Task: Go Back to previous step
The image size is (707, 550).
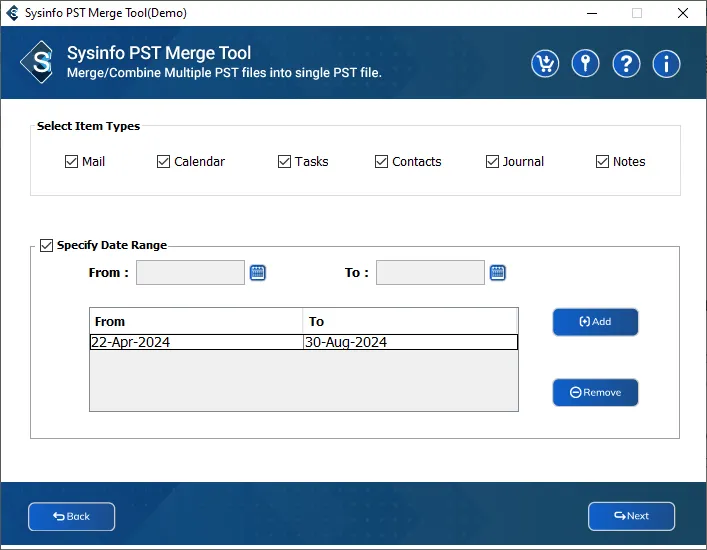Action: pyautogui.click(x=71, y=516)
